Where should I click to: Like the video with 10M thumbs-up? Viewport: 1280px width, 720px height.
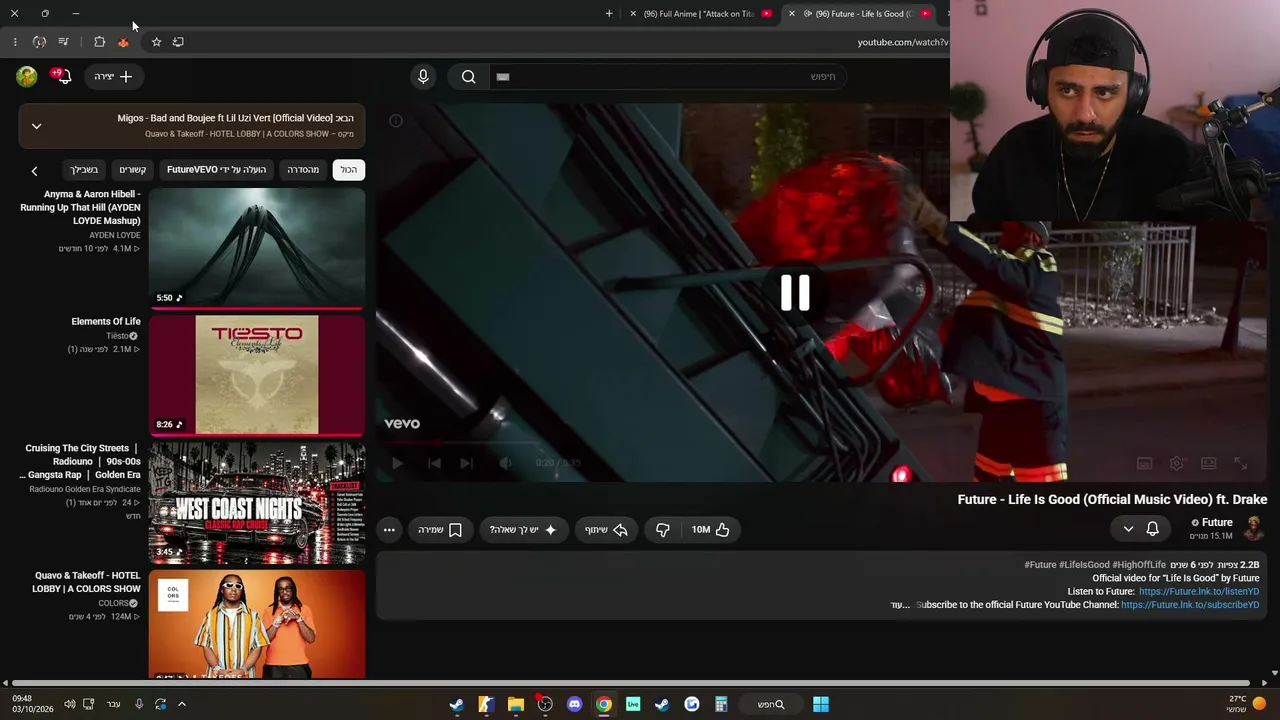tap(710, 530)
